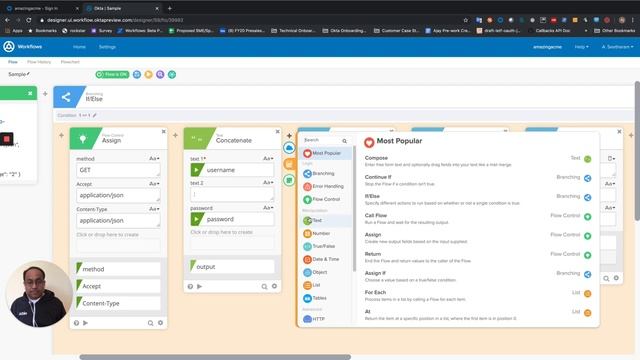640x360 pixels.
Task: Select the Text category
Action: coord(326,220)
